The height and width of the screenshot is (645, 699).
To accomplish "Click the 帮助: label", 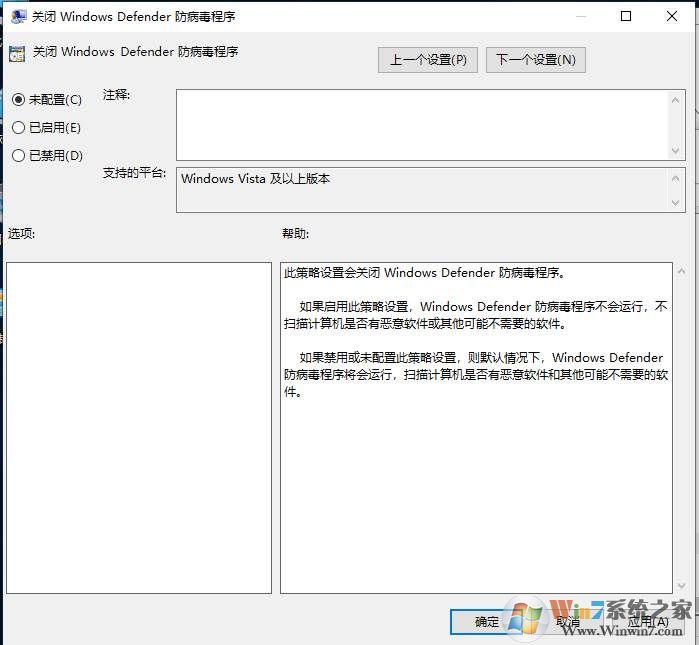I will [x=296, y=233].
